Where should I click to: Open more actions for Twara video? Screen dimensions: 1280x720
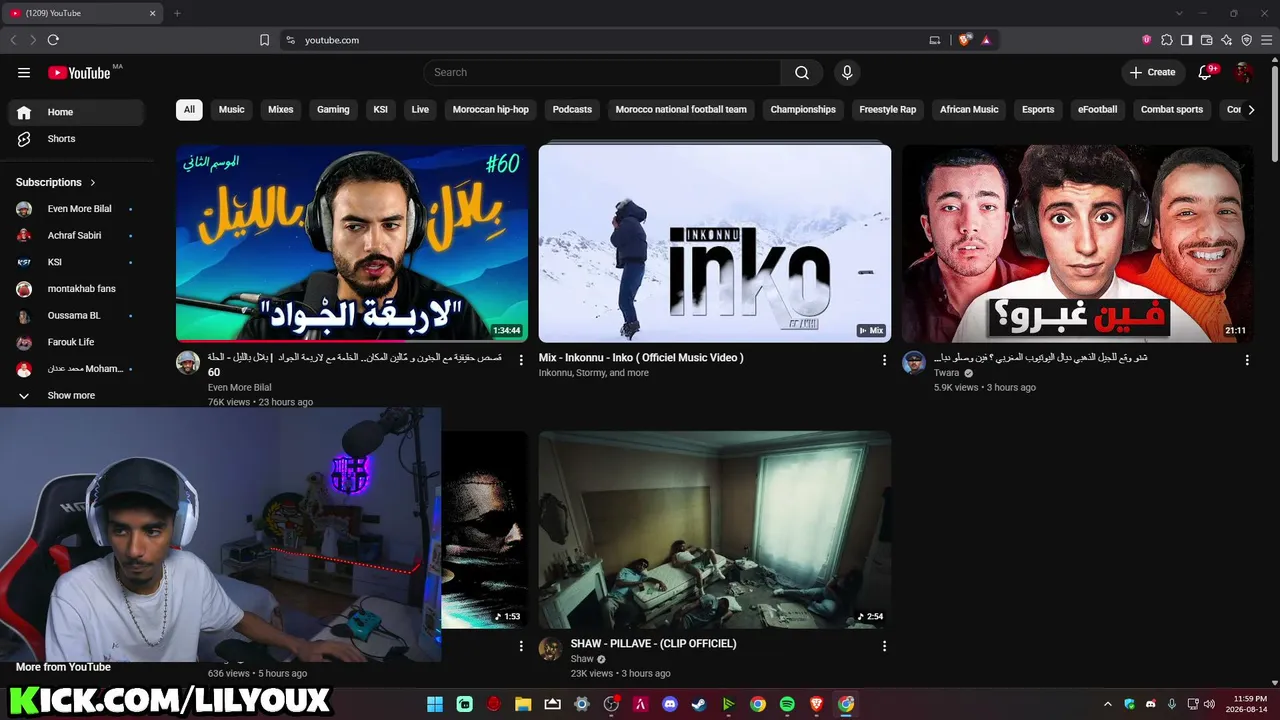[1247, 360]
